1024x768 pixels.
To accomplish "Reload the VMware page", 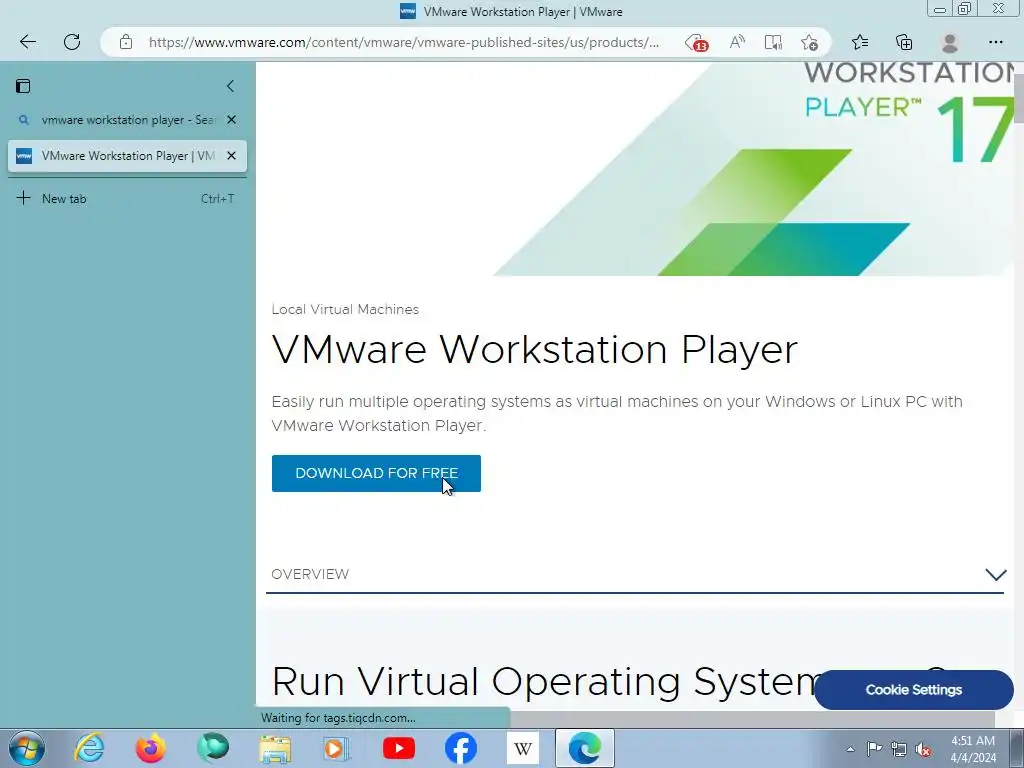I will tap(72, 42).
